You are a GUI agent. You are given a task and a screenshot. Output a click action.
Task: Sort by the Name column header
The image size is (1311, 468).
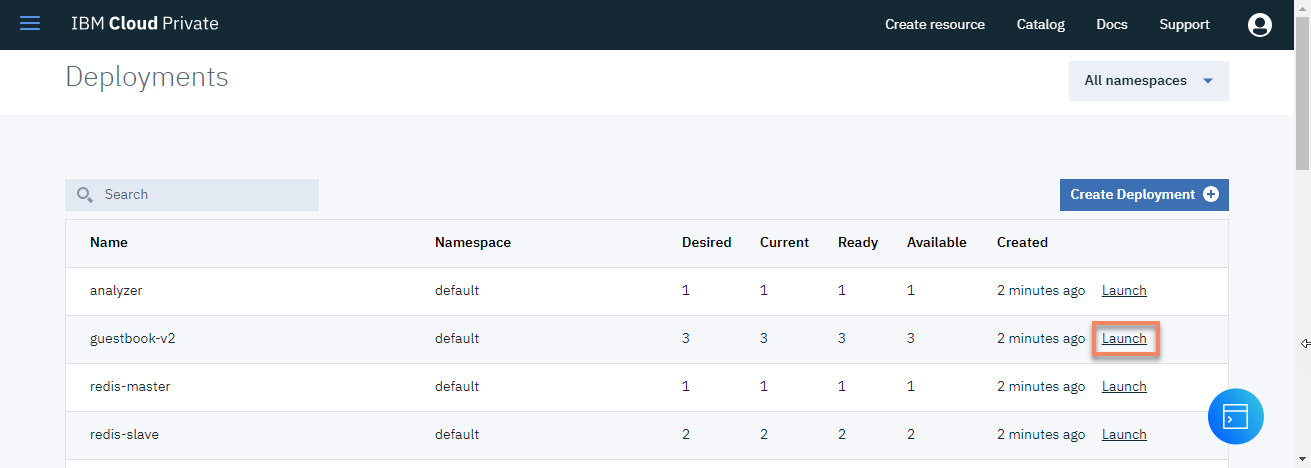tap(109, 243)
